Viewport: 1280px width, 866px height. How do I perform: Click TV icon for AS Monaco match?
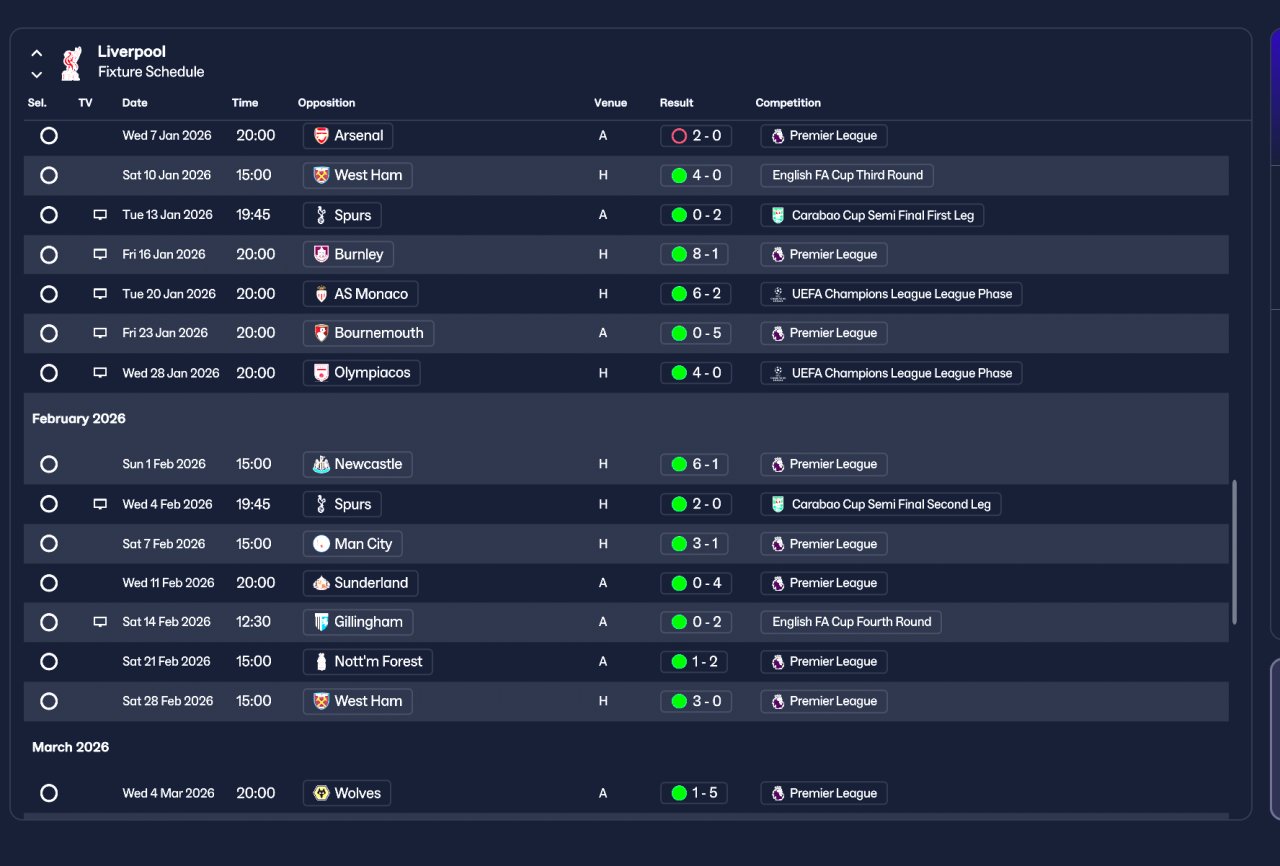100,294
